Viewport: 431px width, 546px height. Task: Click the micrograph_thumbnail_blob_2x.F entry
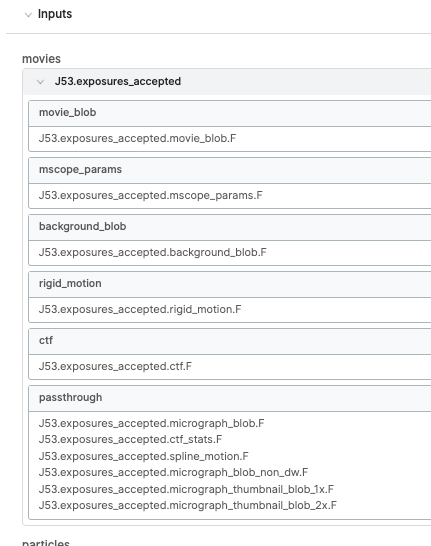[188, 505]
